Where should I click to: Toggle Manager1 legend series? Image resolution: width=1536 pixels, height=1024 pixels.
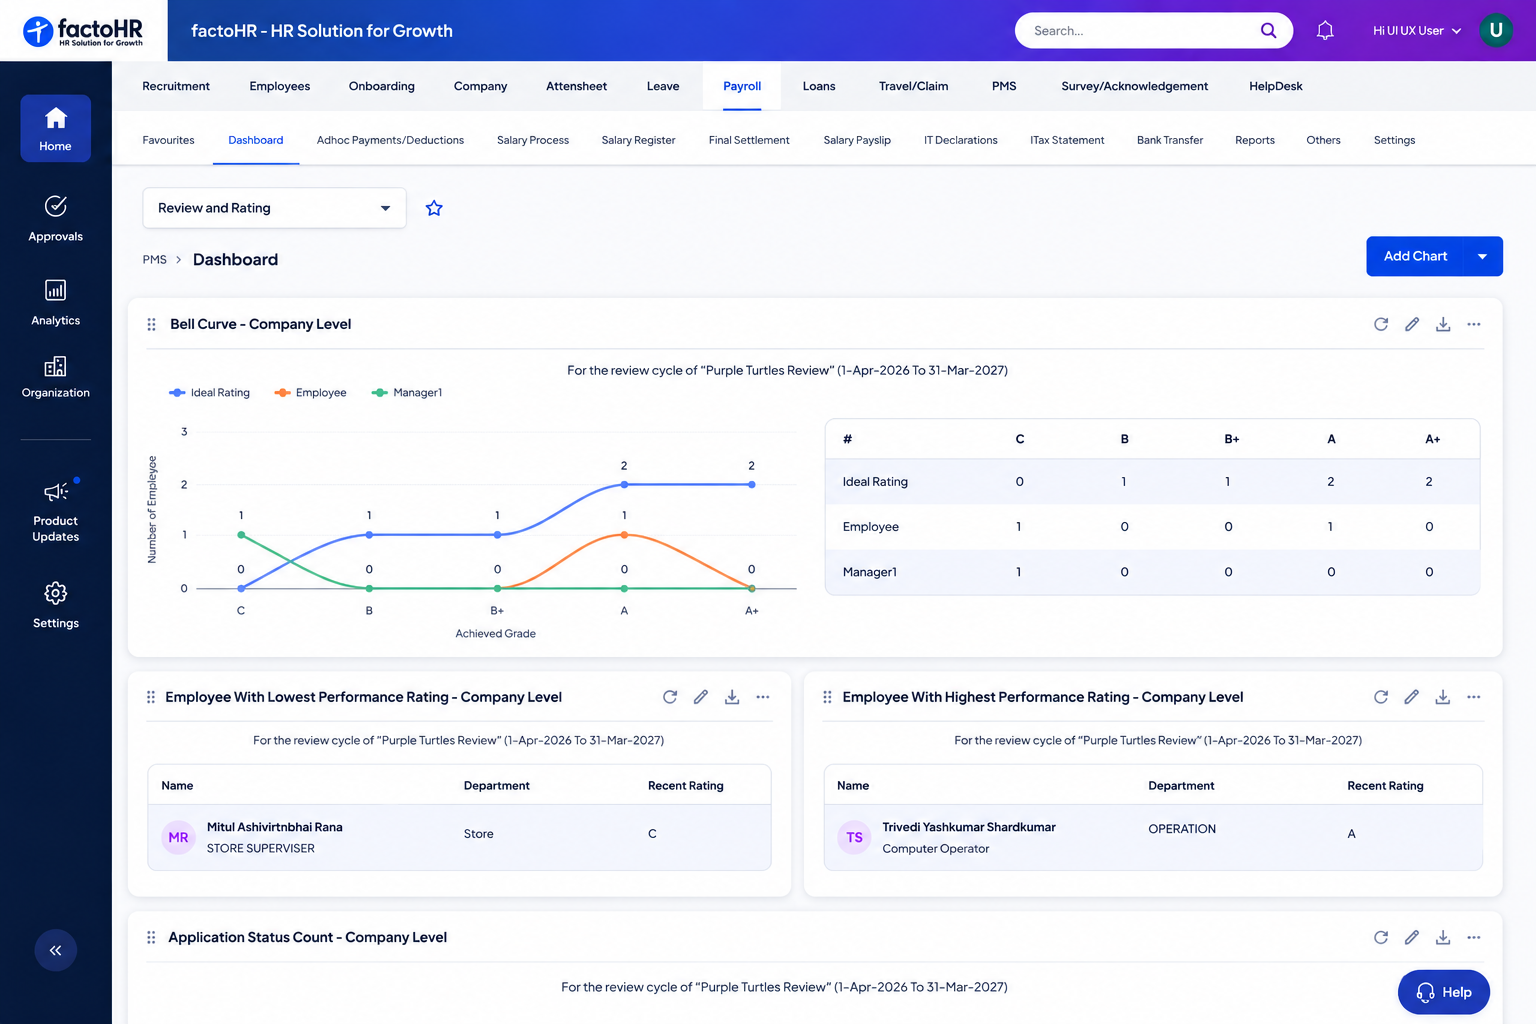coord(407,393)
